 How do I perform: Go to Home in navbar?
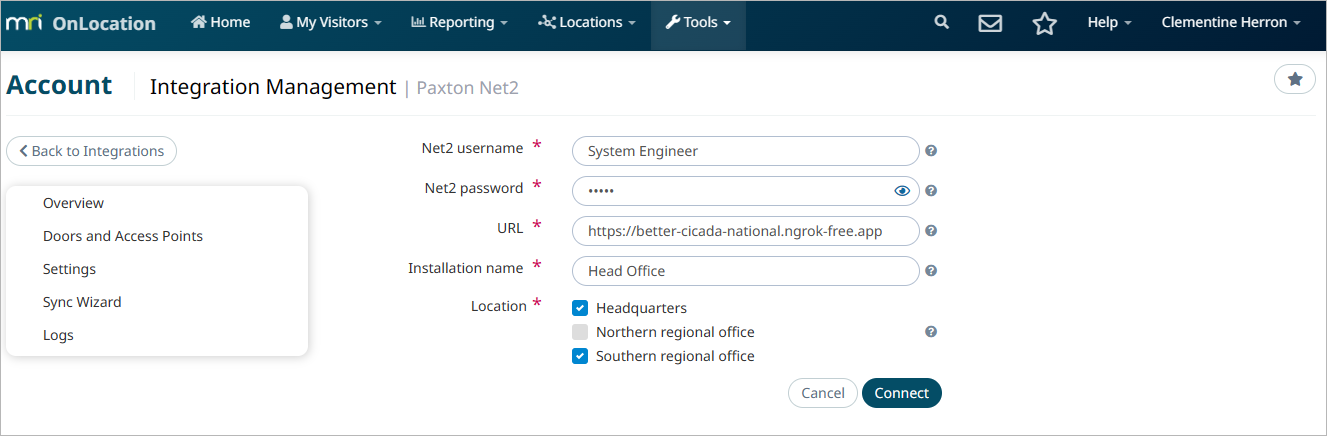click(x=220, y=22)
